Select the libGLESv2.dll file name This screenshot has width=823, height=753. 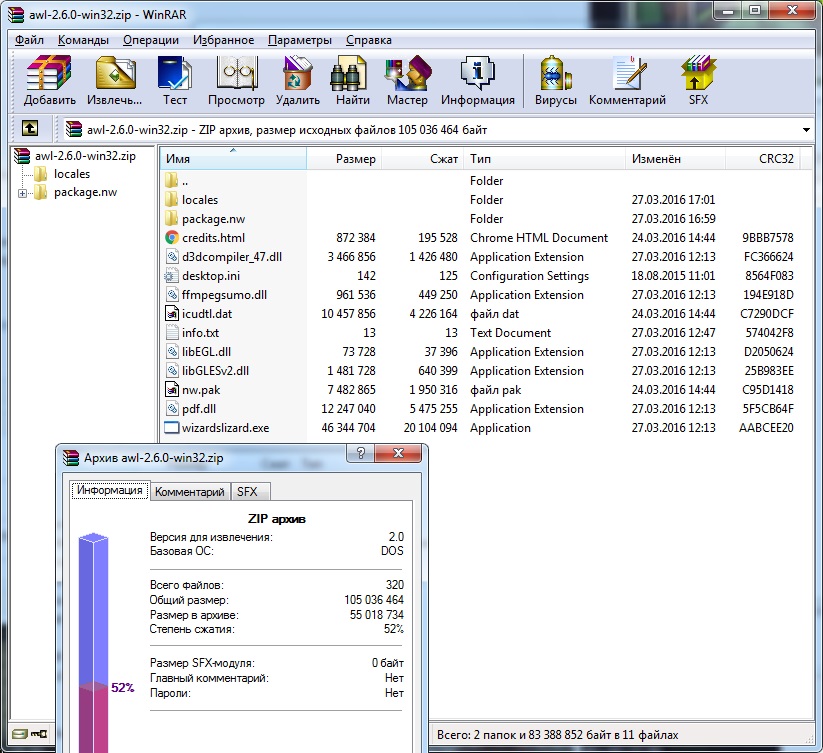215,370
